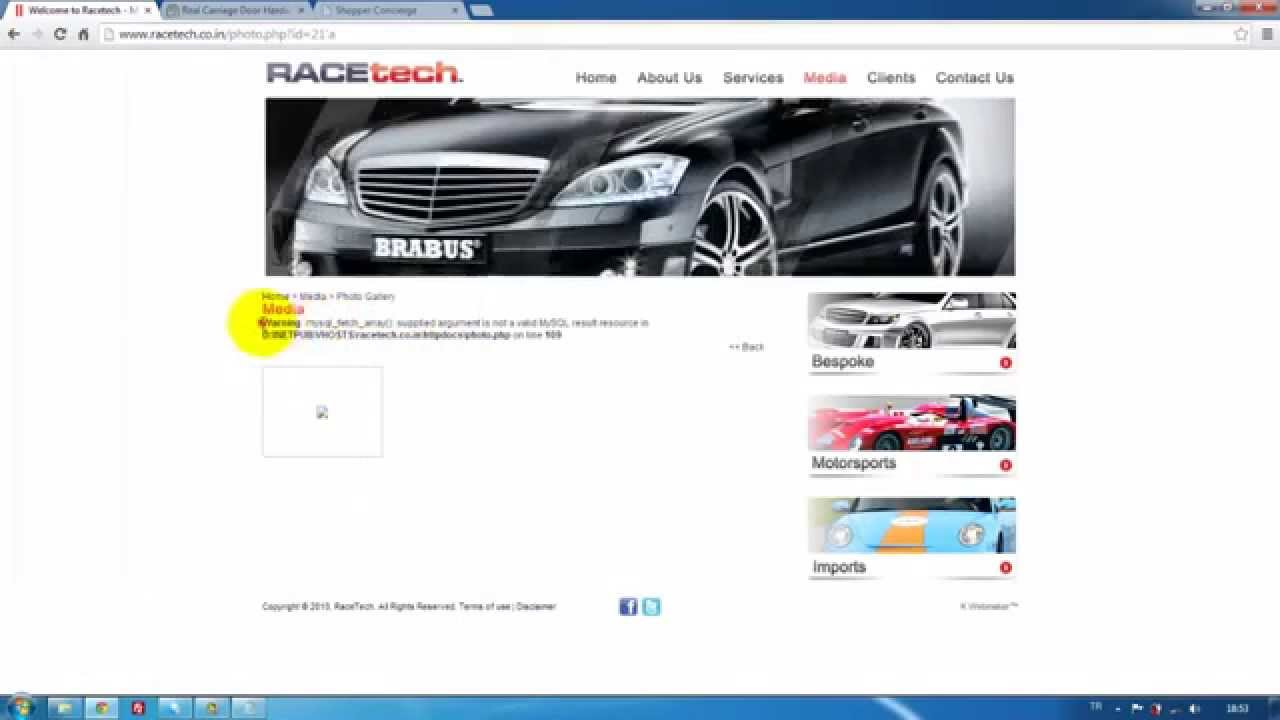This screenshot has height=720, width=1280.
Task: Open the Services menu item
Action: 753,77
